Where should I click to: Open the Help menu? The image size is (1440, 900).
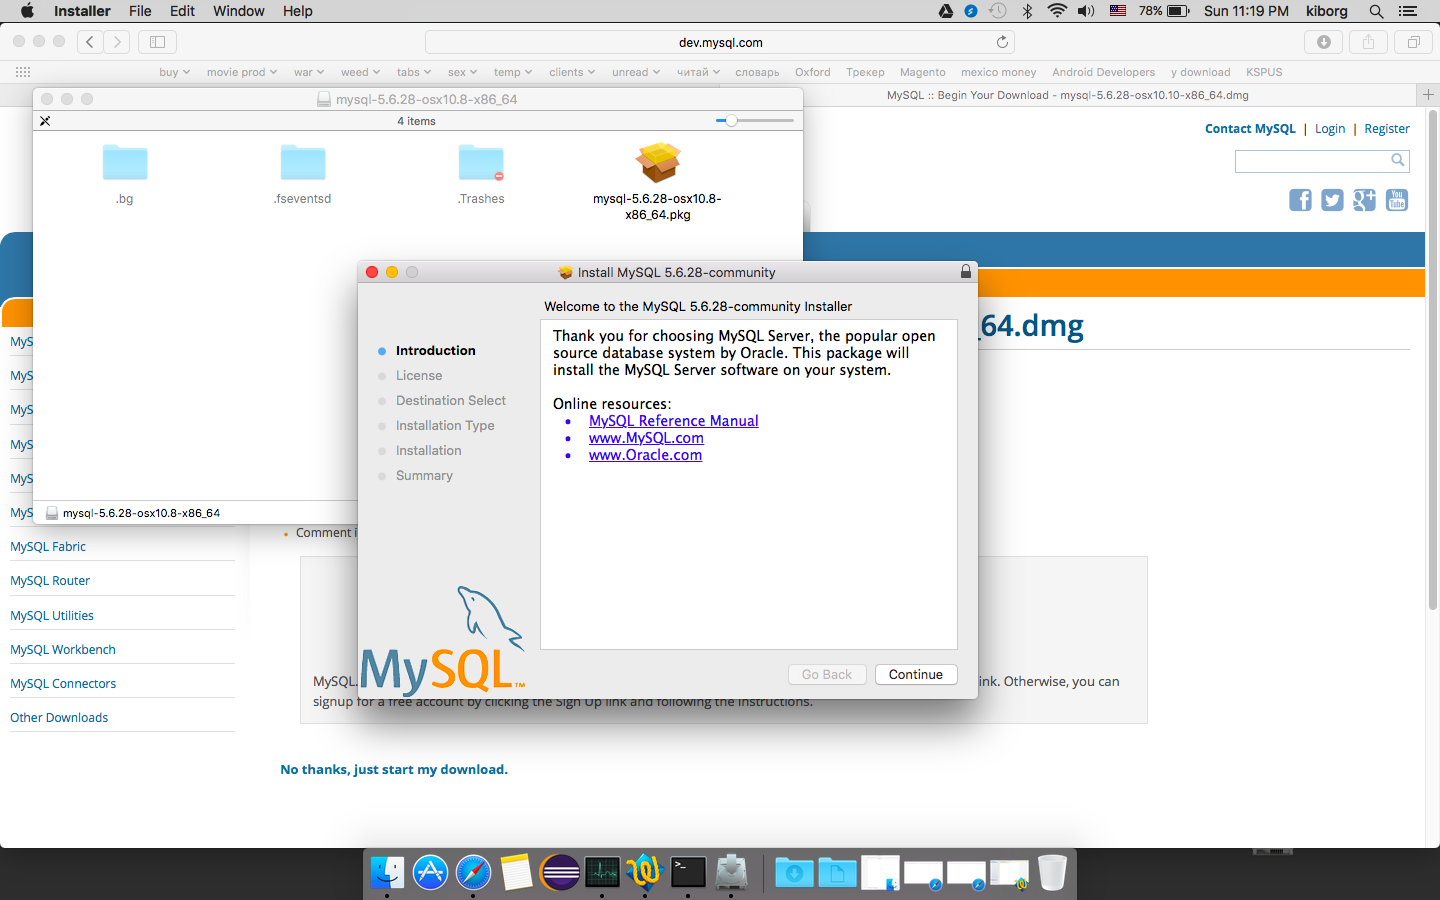(298, 11)
